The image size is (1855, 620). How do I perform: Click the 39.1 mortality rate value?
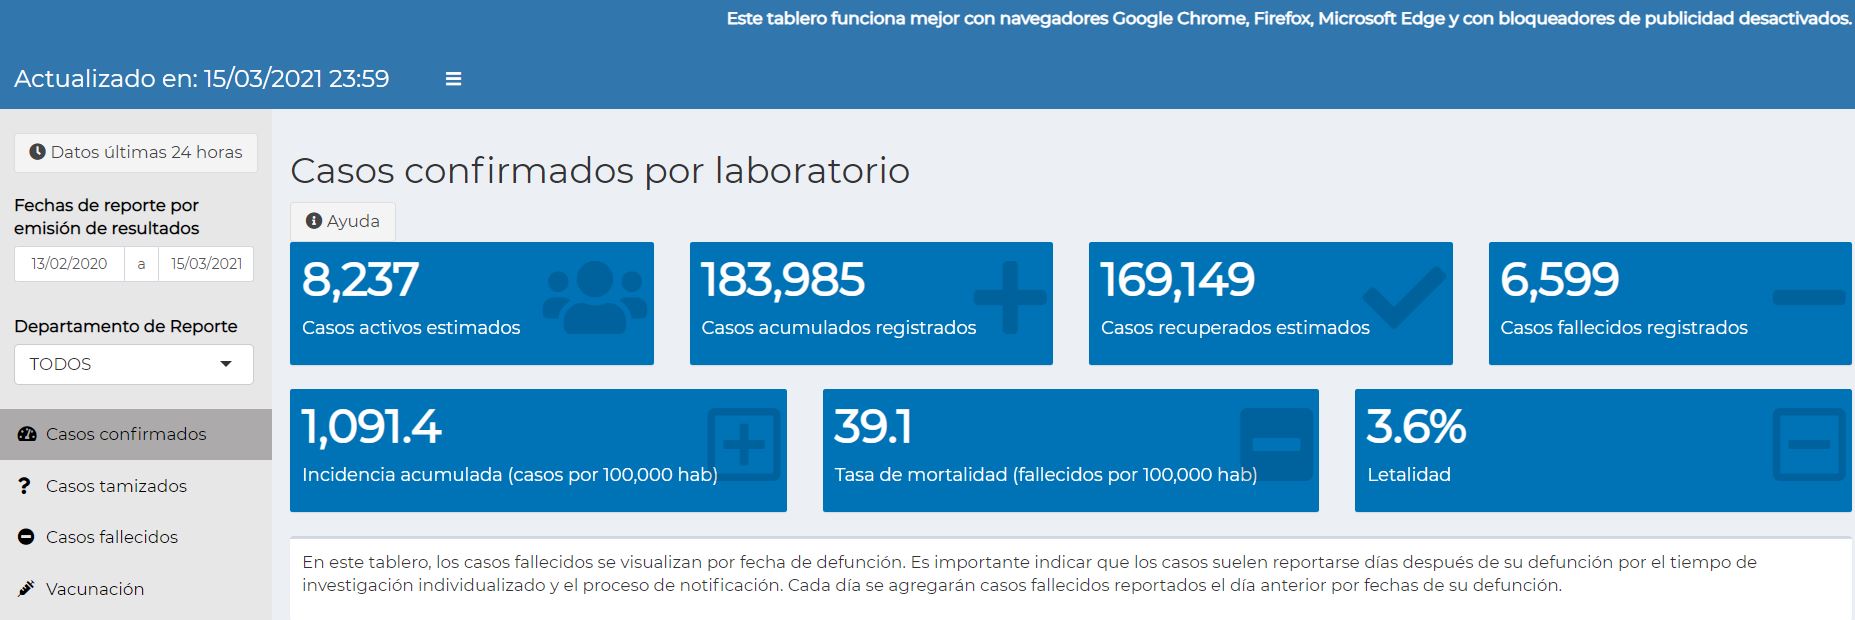click(x=873, y=427)
